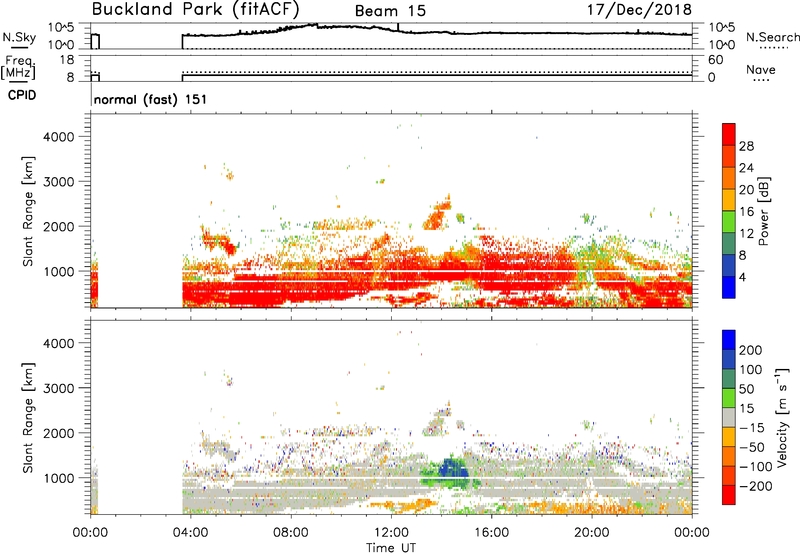This screenshot has width=800, height=554.
Task: Click the blue velocity patch near 14:00
Action: [452, 468]
